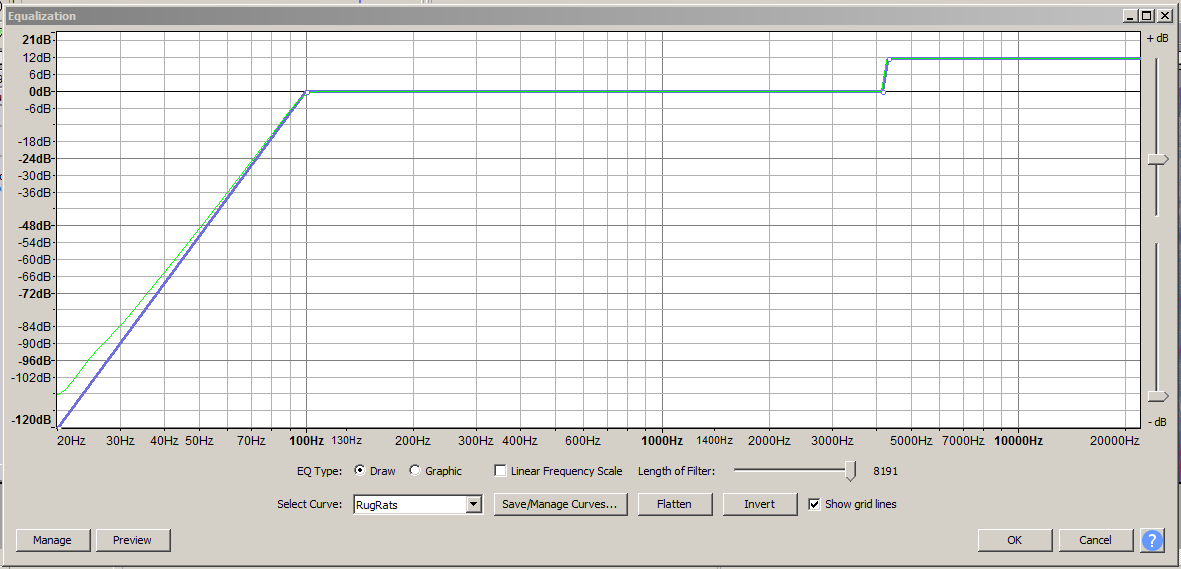Click the Length of Filter slider handle
This screenshot has width=1181, height=569.
[850, 471]
